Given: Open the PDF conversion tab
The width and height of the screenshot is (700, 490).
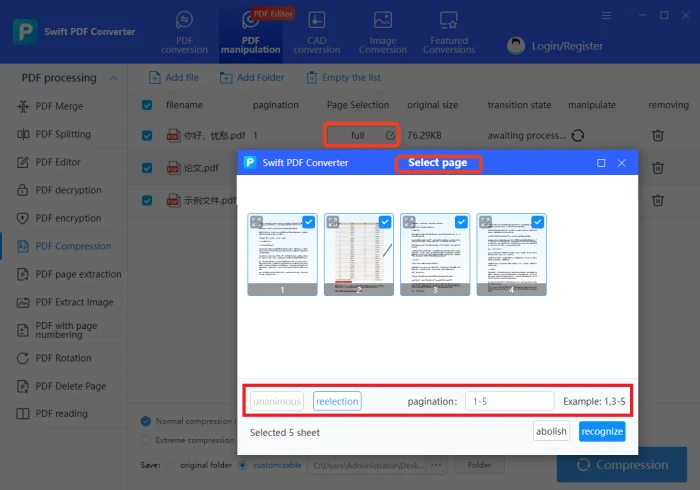Looking at the screenshot, I should 184,33.
